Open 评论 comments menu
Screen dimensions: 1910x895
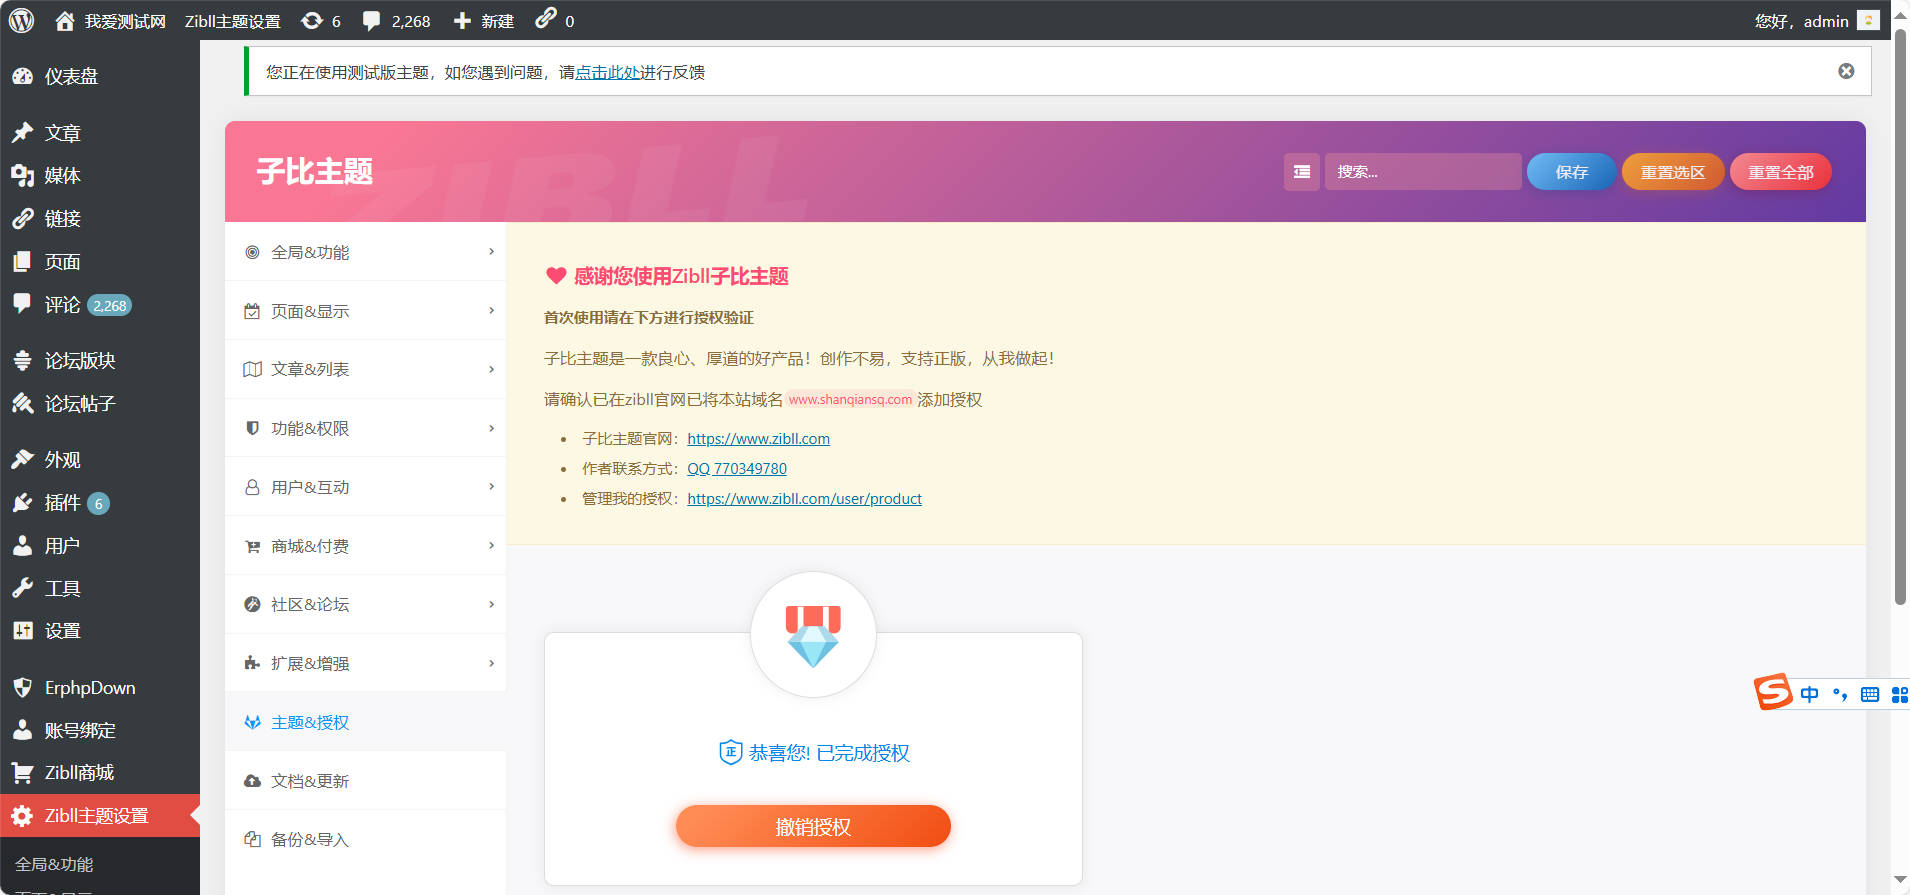click(x=100, y=305)
